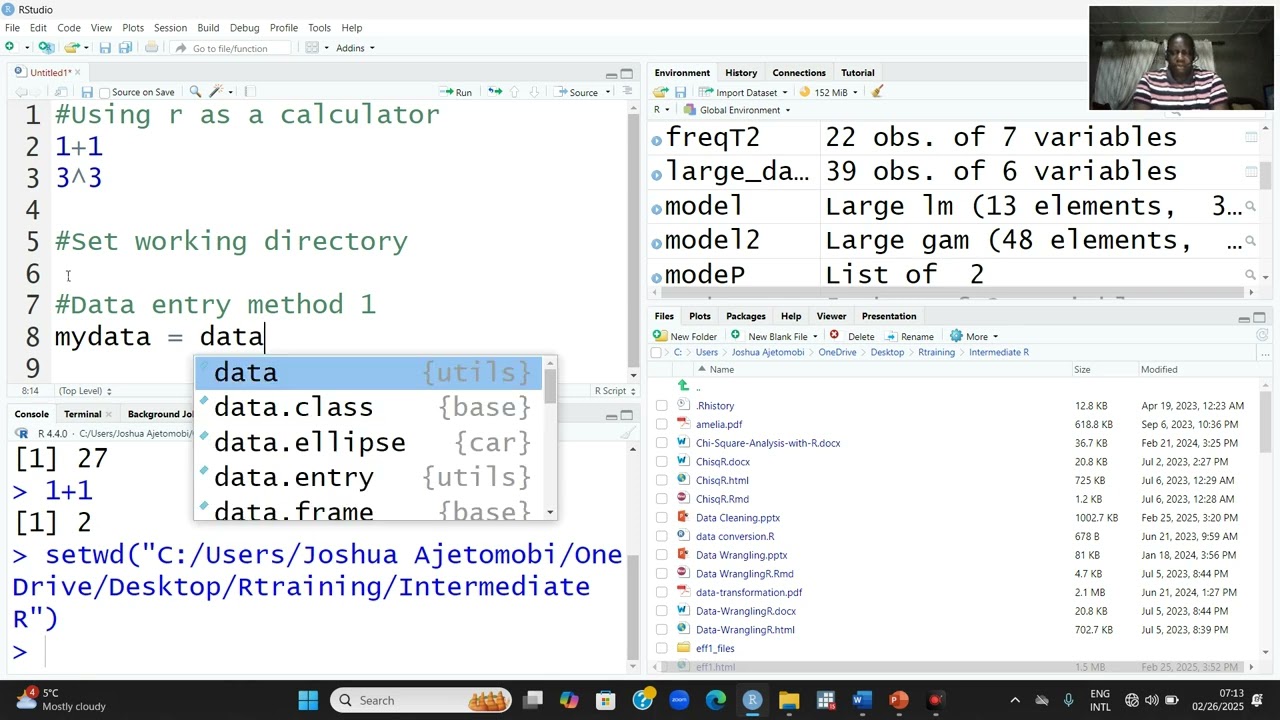Expand the modeP list entry

(x=656, y=278)
